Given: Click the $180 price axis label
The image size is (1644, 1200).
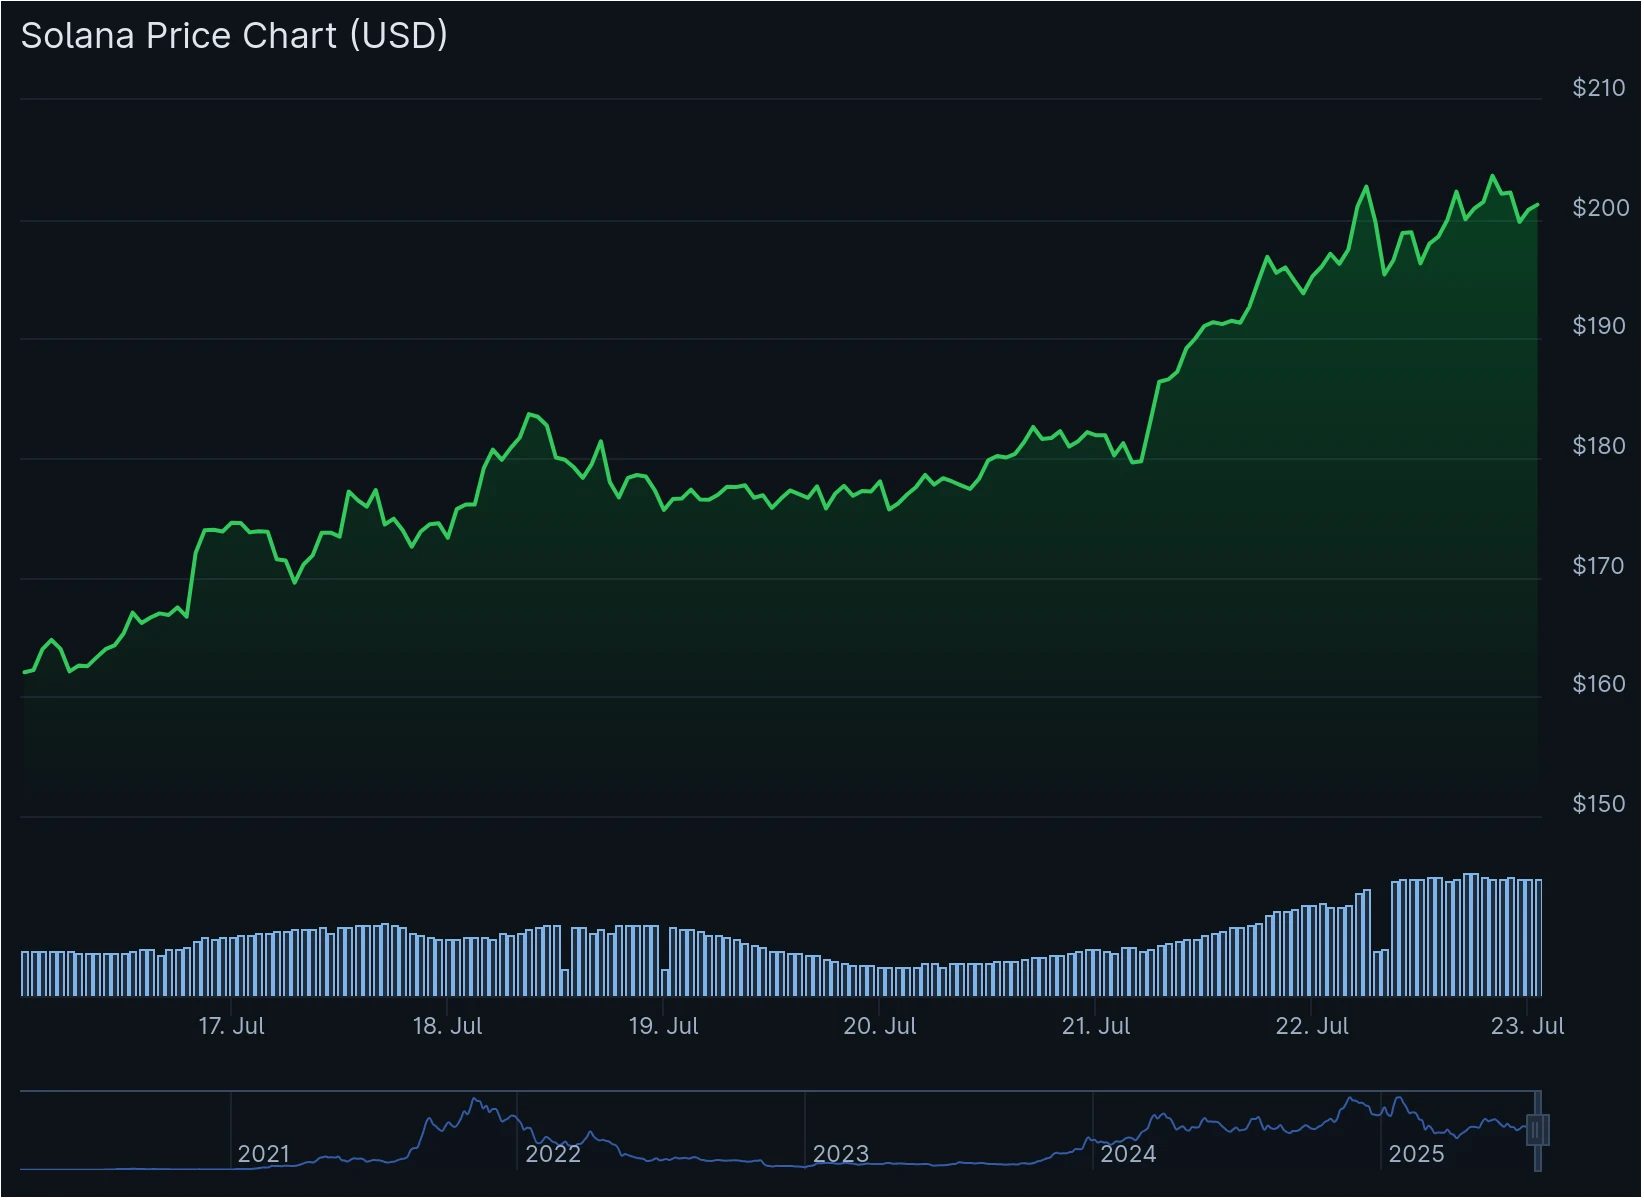Looking at the screenshot, I should (1599, 446).
